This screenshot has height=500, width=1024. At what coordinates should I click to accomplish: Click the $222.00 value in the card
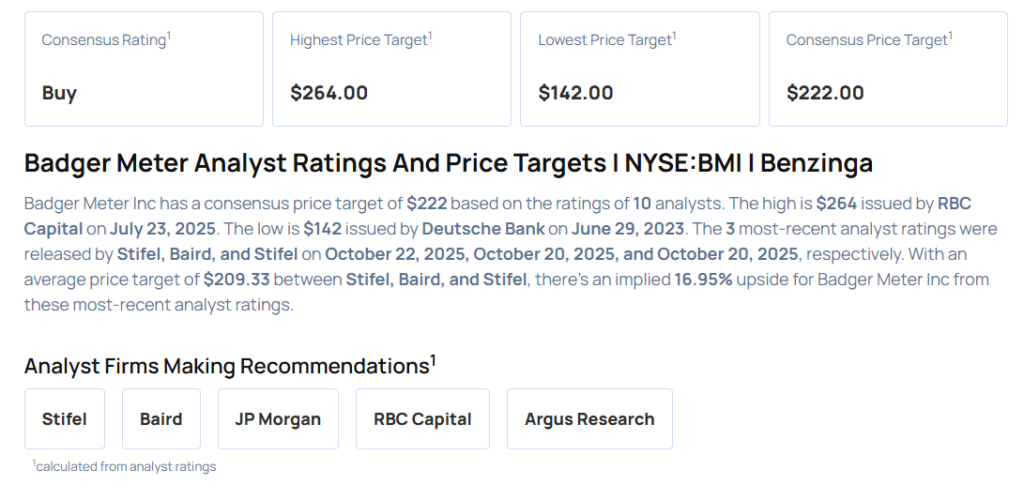pos(825,93)
